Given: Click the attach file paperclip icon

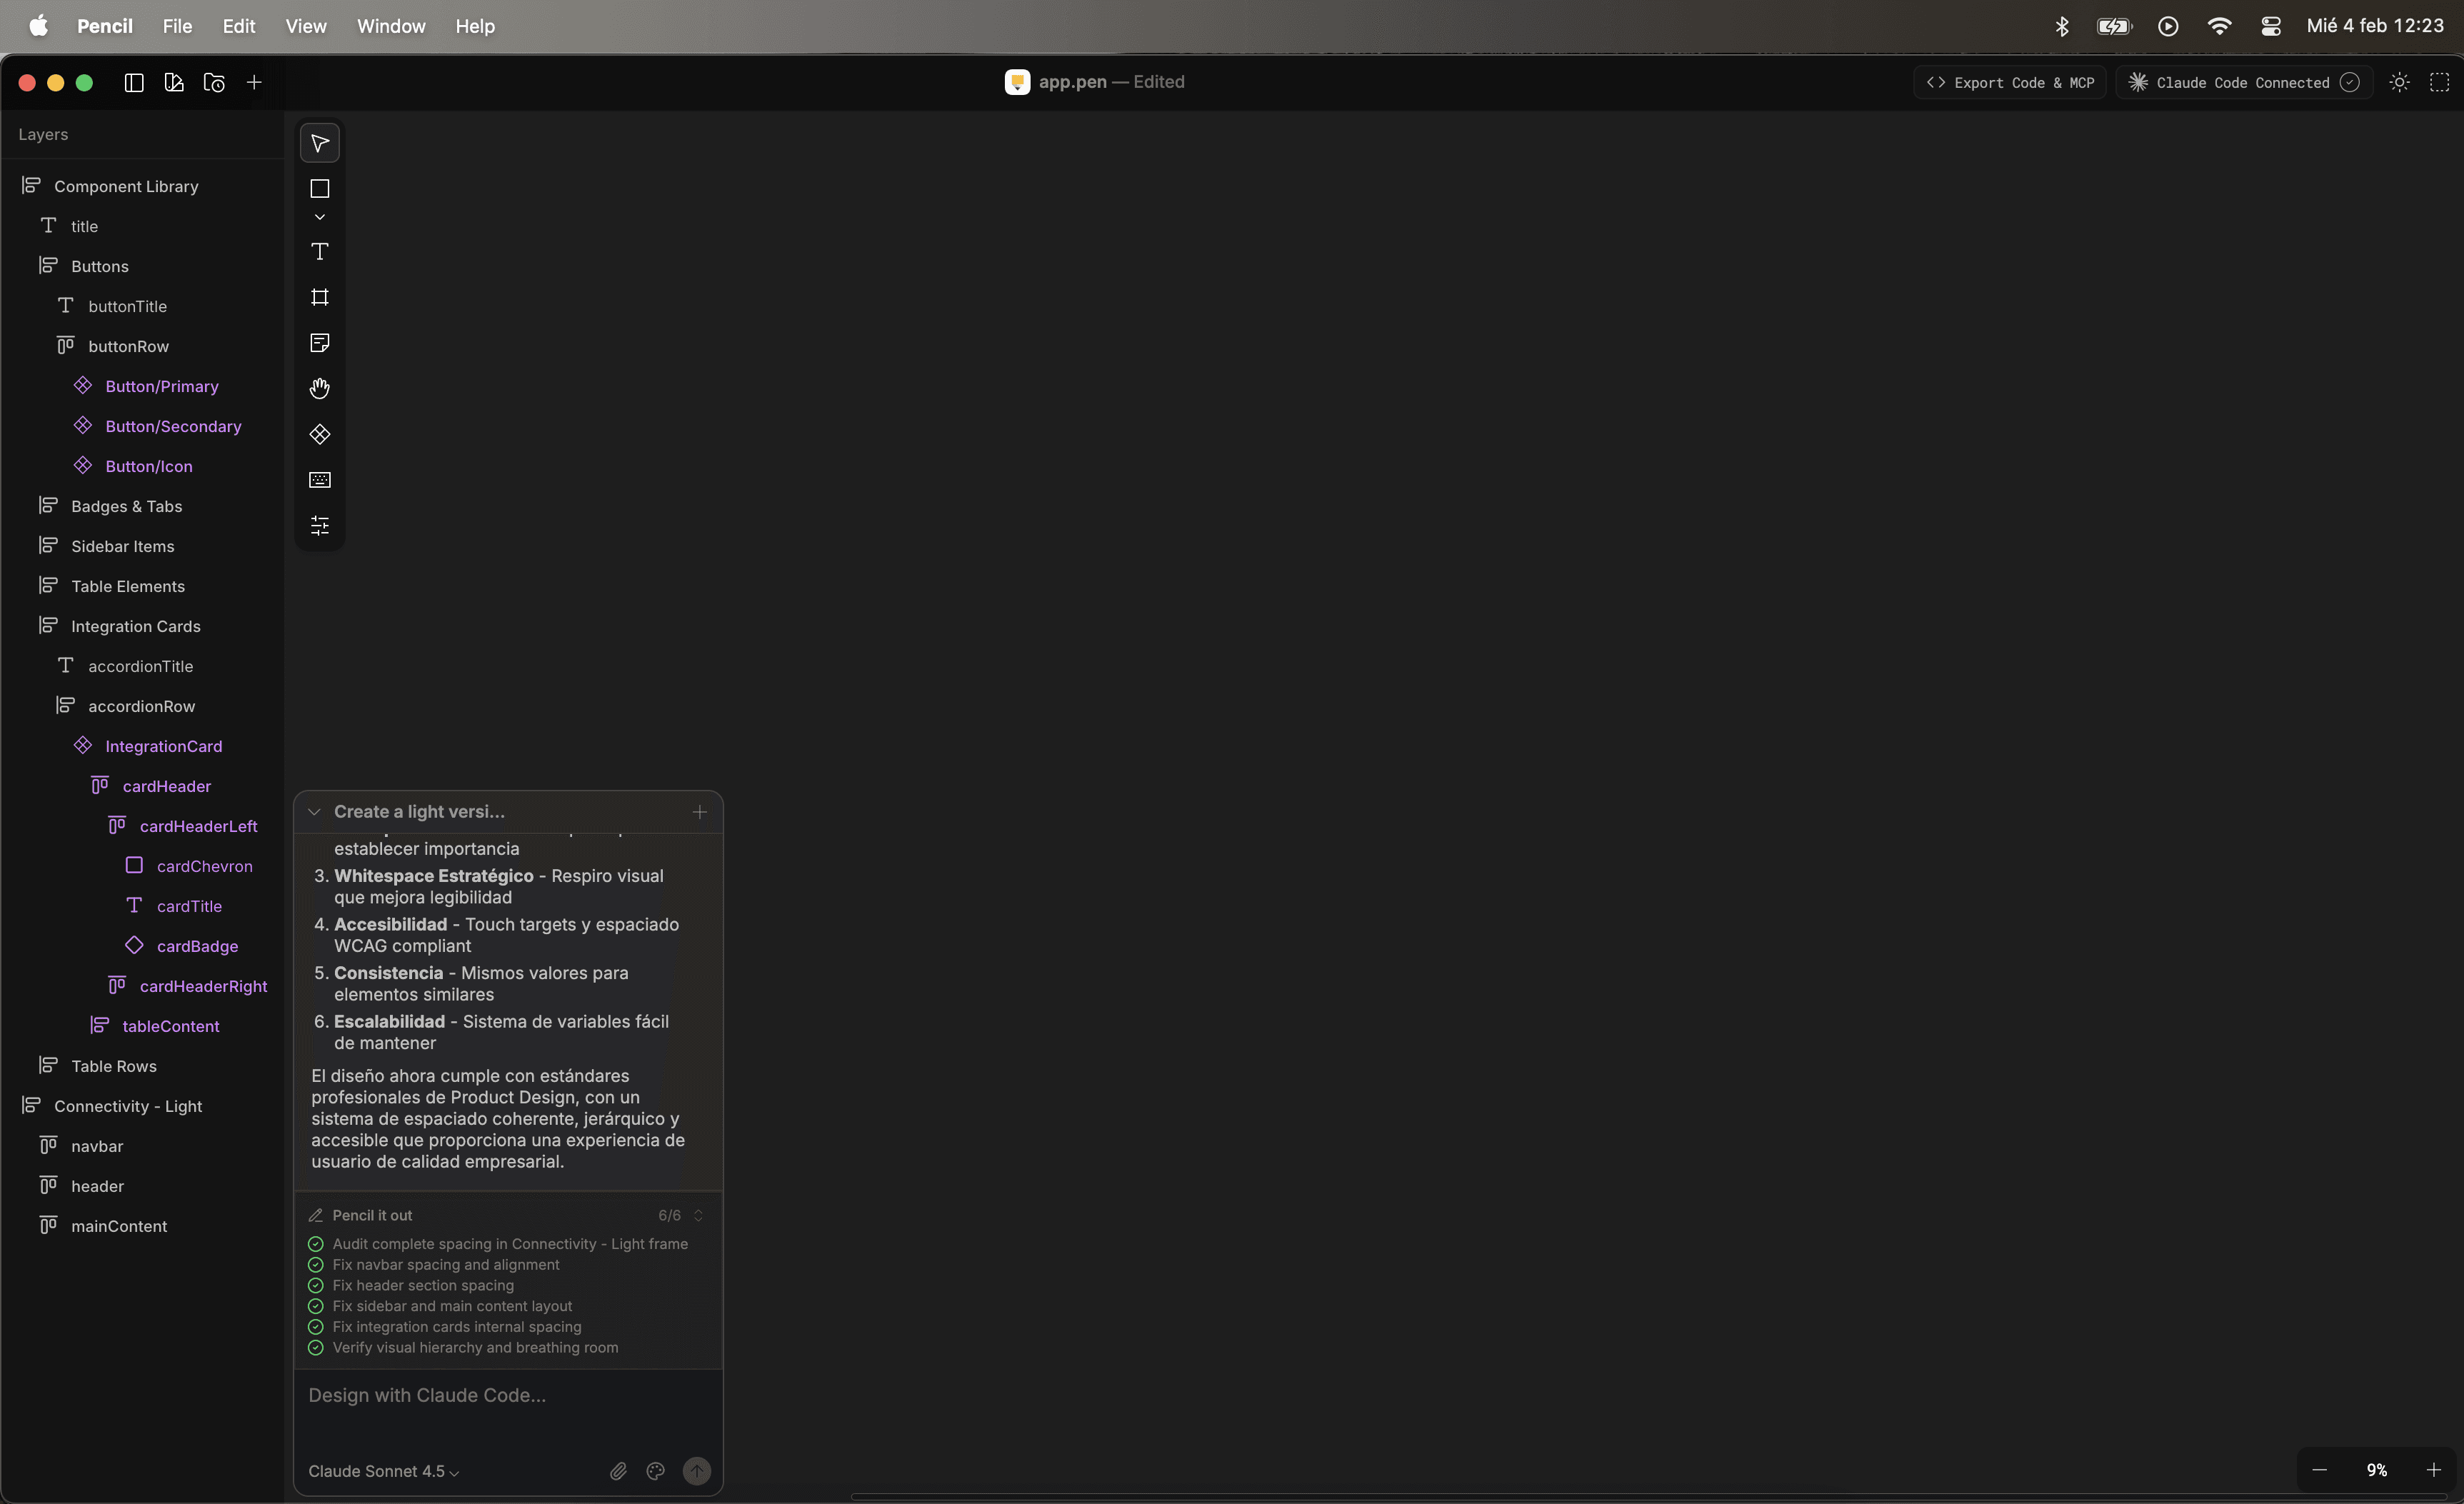Looking at the screenshot, I should point(618,1471).
